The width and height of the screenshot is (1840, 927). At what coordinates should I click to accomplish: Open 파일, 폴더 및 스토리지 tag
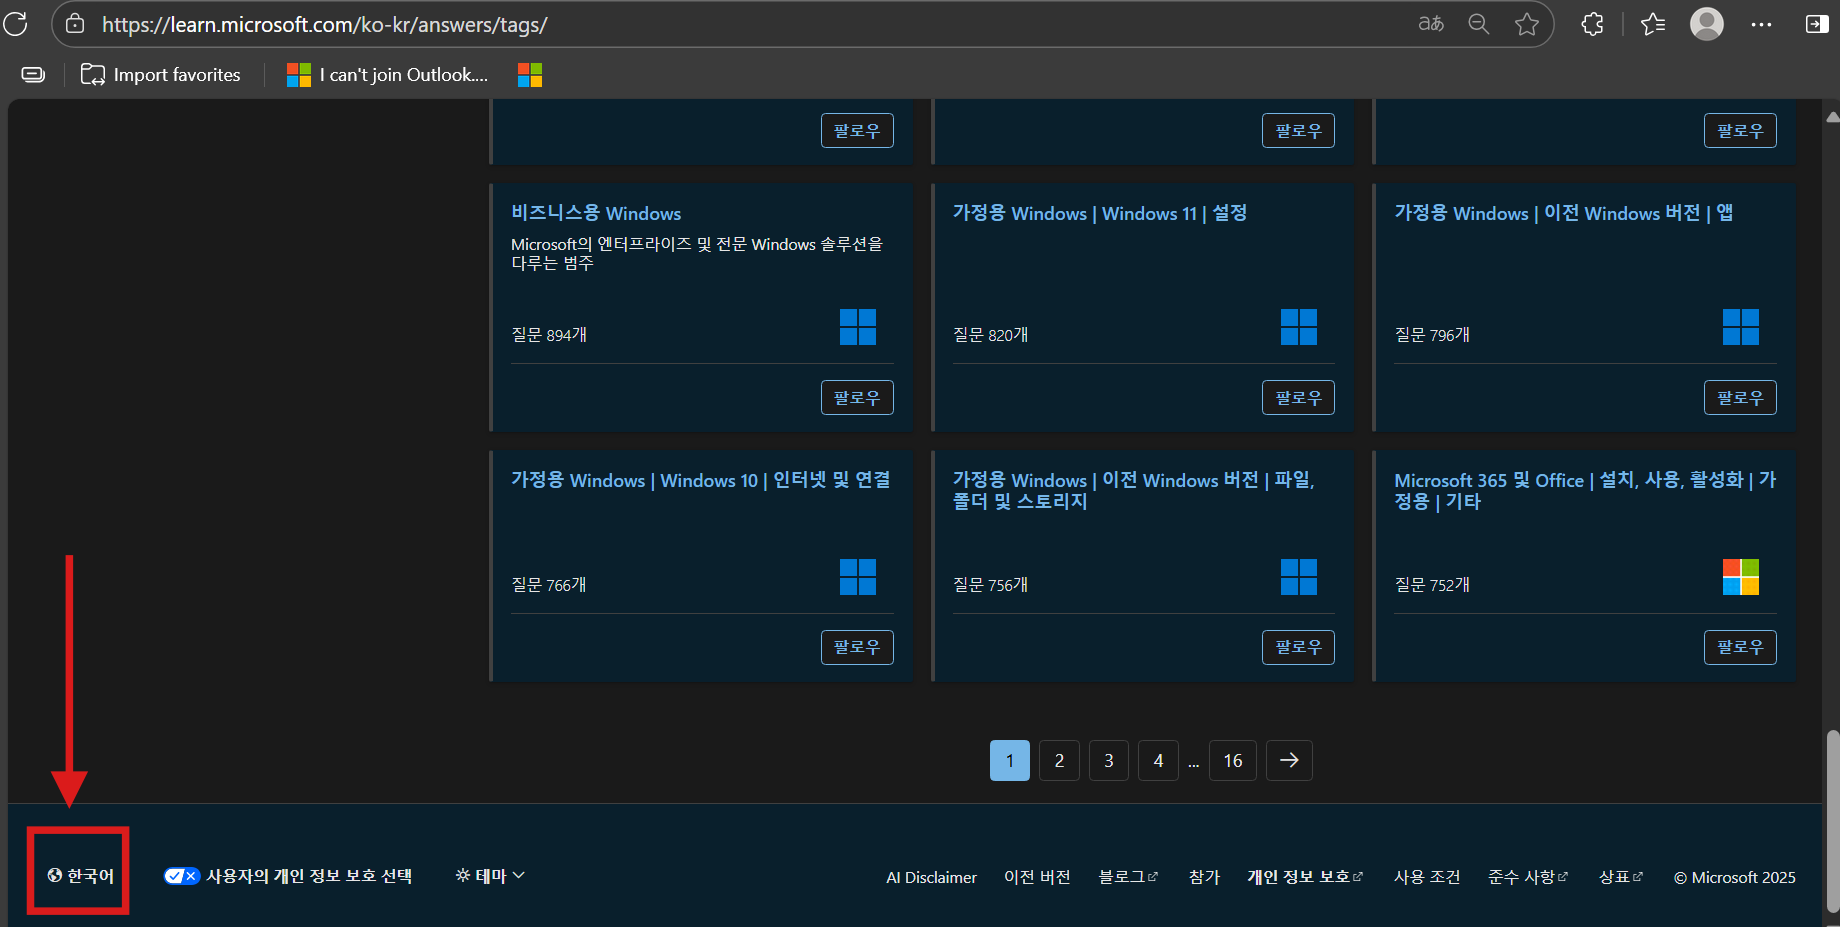point(1133,490)
